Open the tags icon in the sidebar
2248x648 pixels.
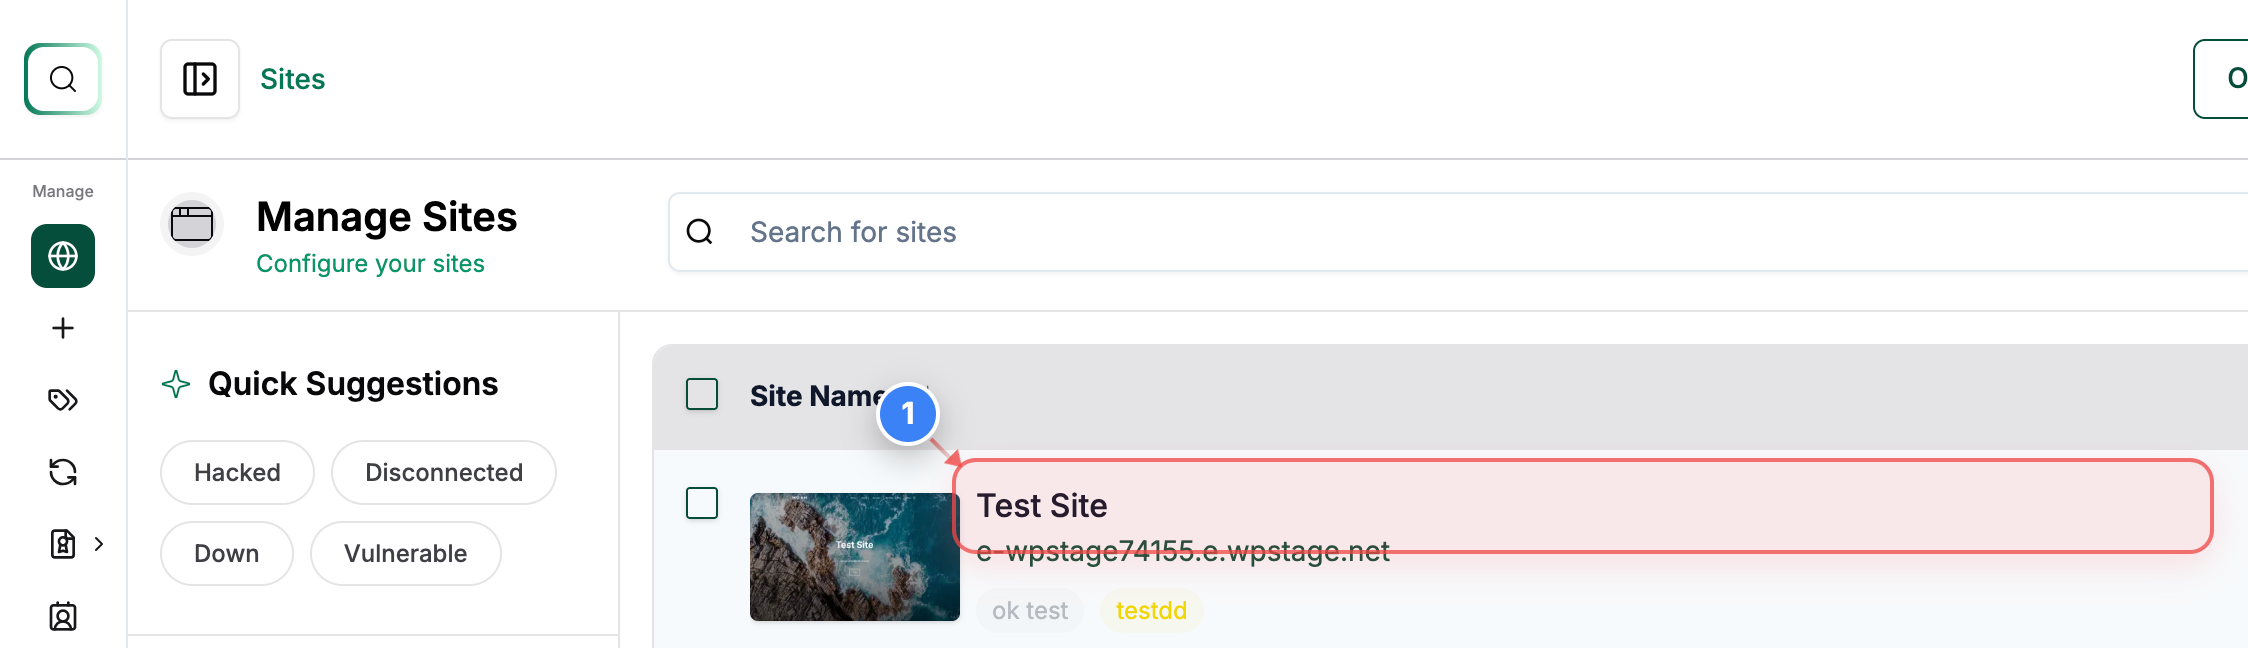[62, 400]
